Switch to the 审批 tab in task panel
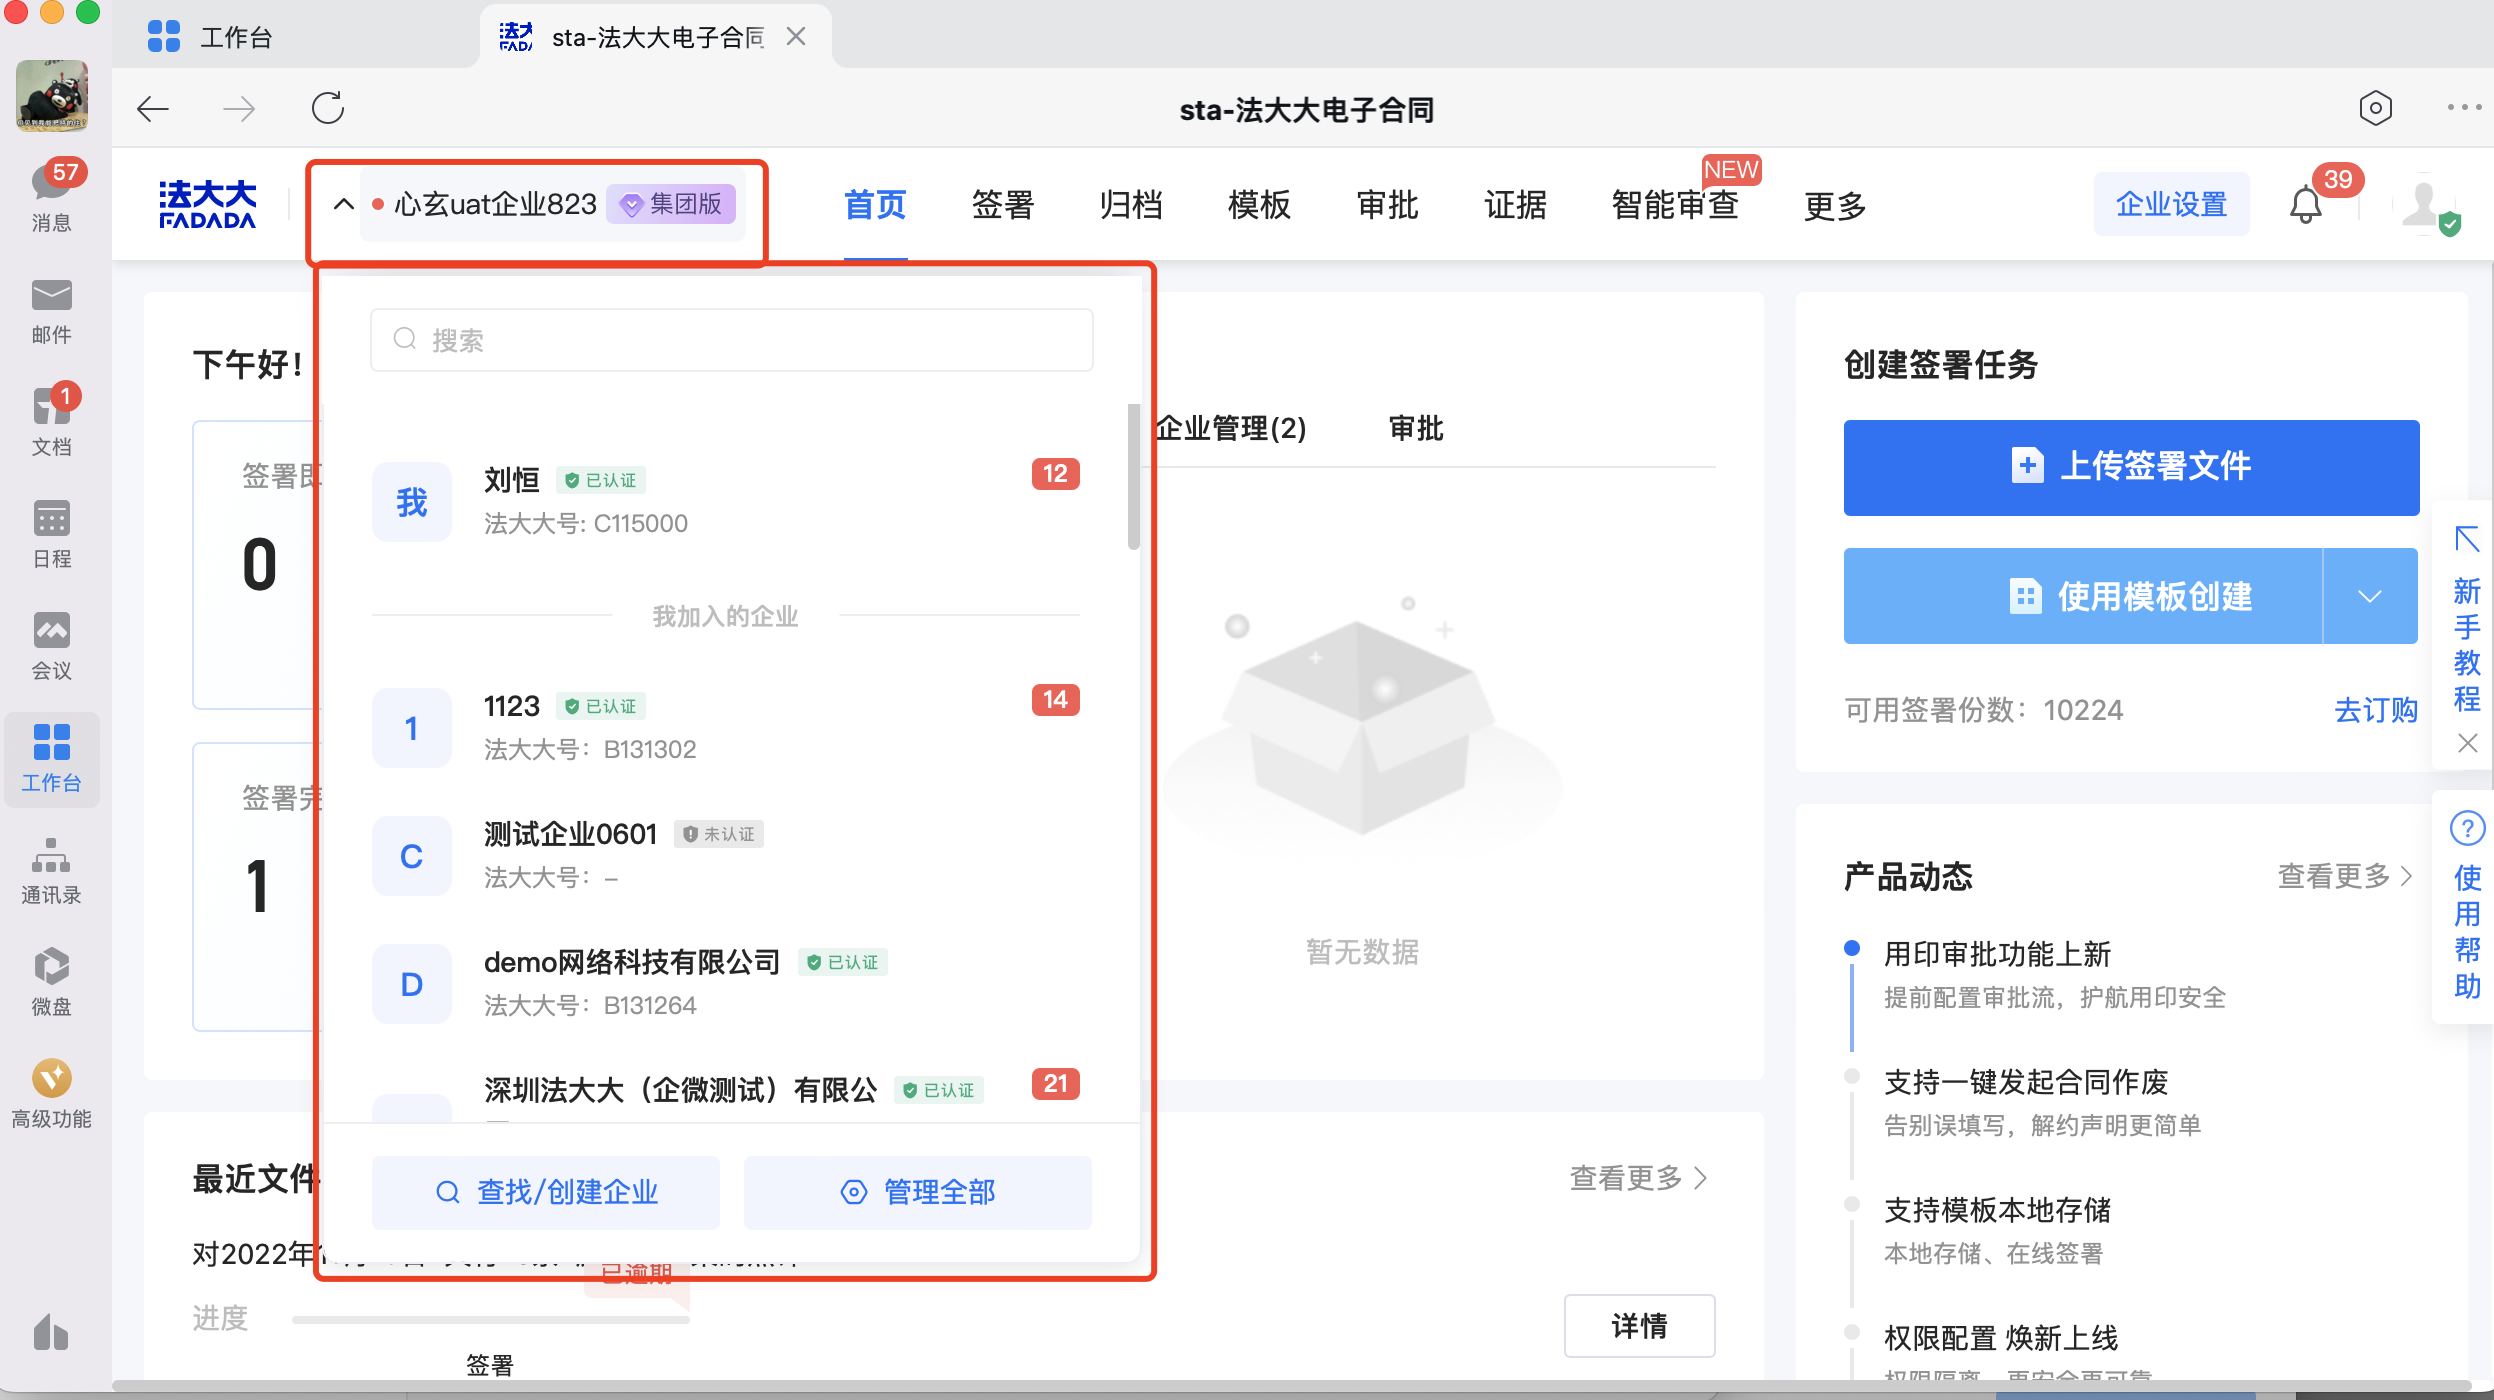Viewport: 2494px width, 1400px height. (1416, 429)
